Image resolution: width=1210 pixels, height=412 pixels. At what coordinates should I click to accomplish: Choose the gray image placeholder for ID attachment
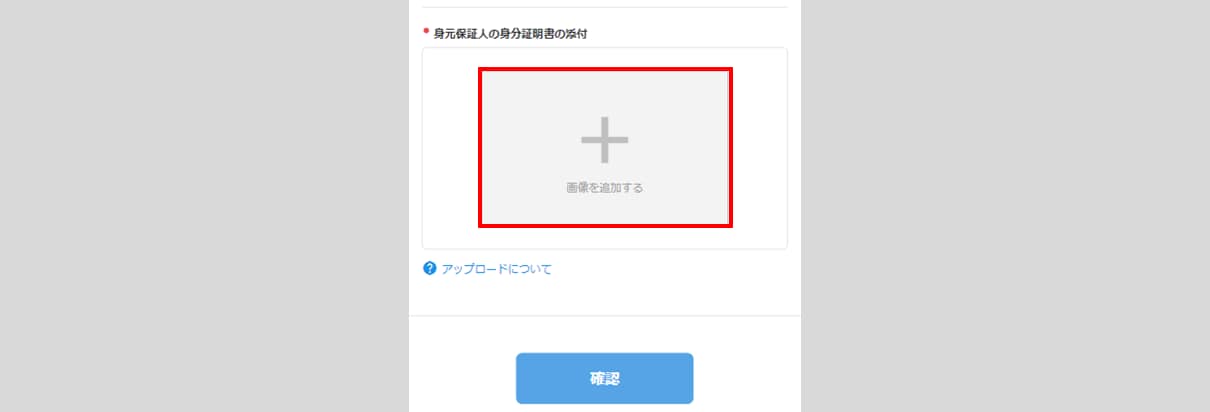pyautogui.click(x=605, y=147)
